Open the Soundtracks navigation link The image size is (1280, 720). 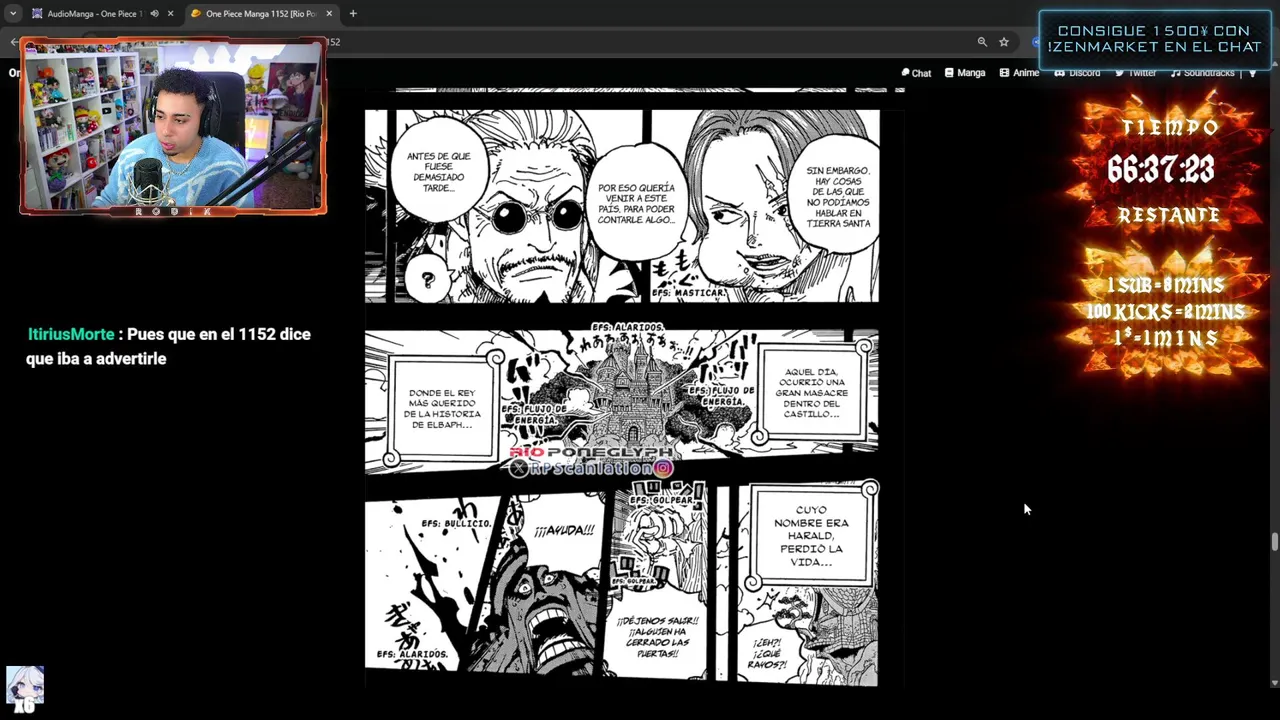tap(1203, 73)
